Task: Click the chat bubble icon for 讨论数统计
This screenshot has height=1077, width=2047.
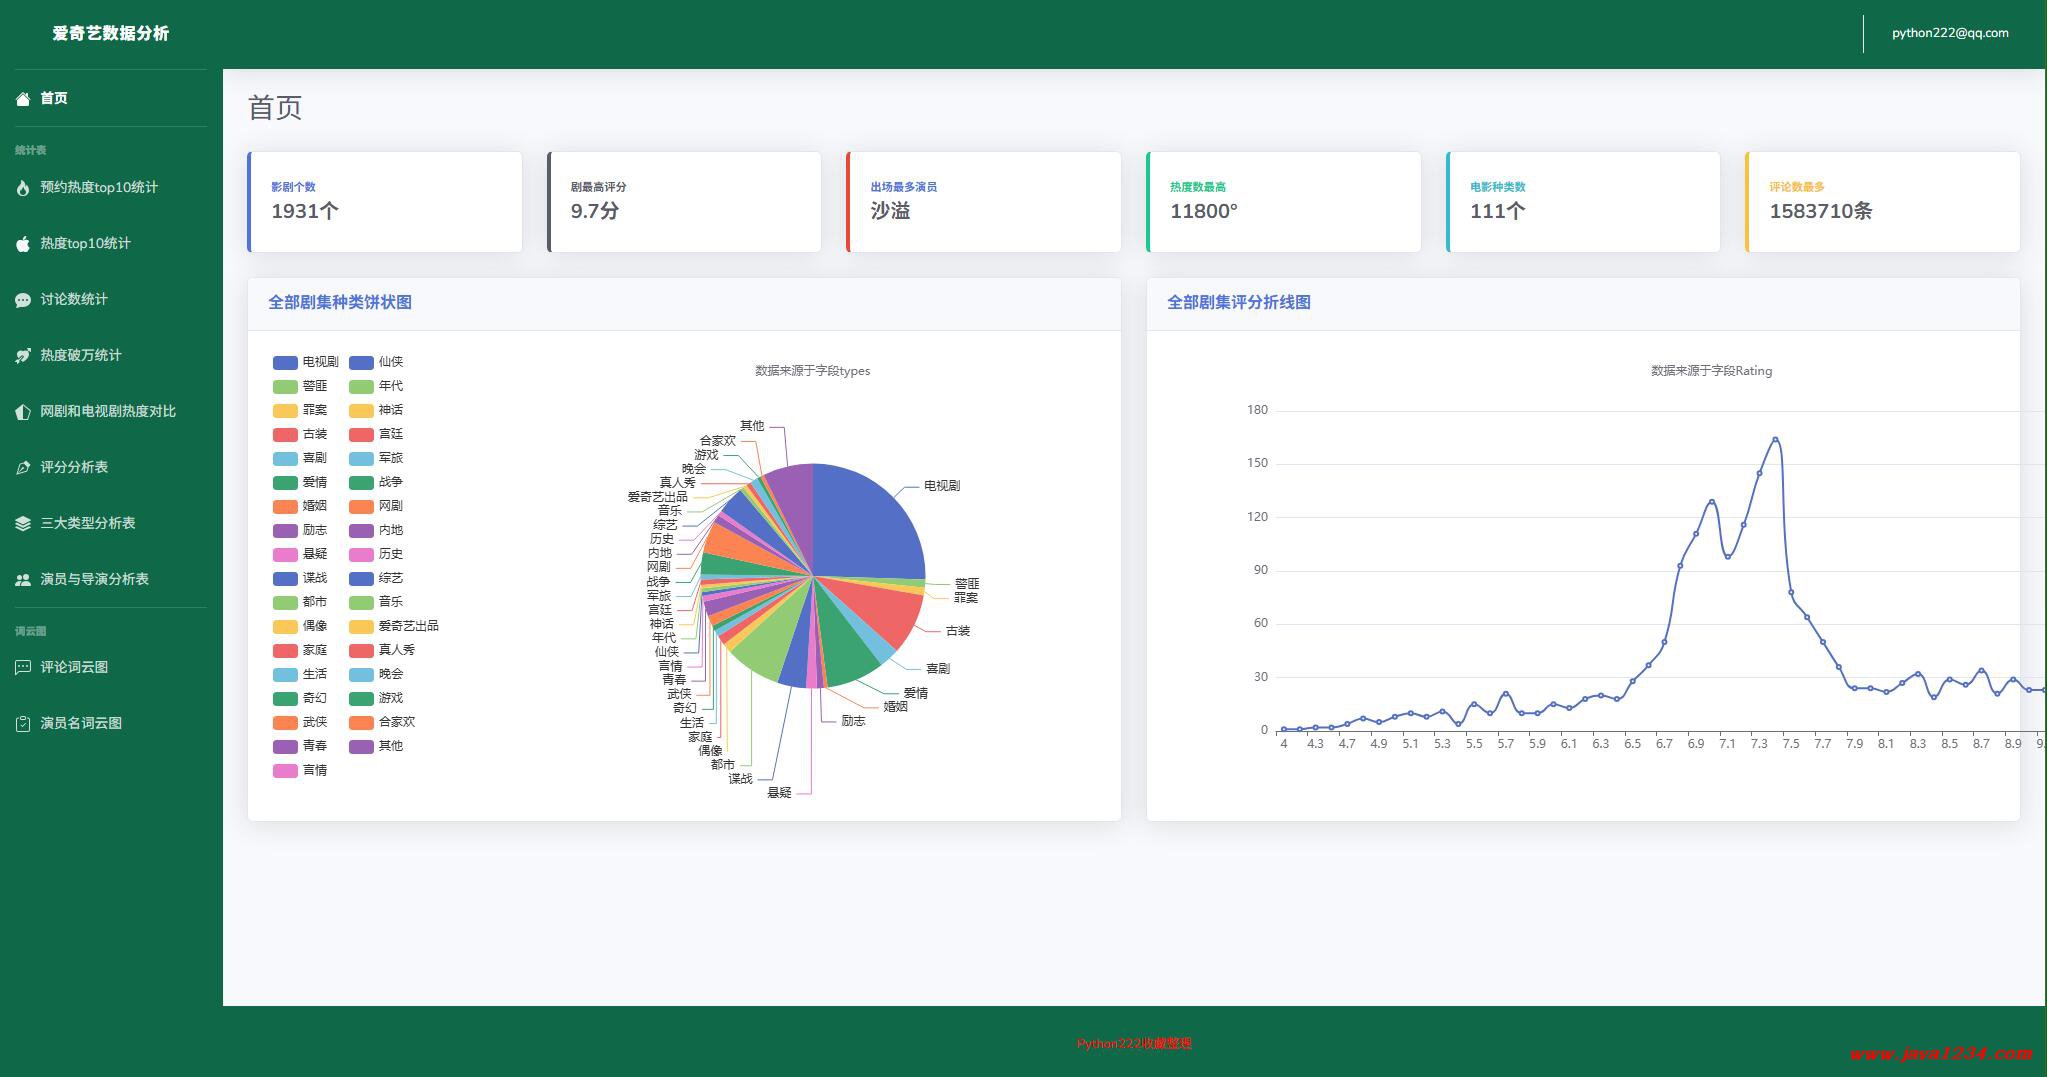Action: coord(23,300)
